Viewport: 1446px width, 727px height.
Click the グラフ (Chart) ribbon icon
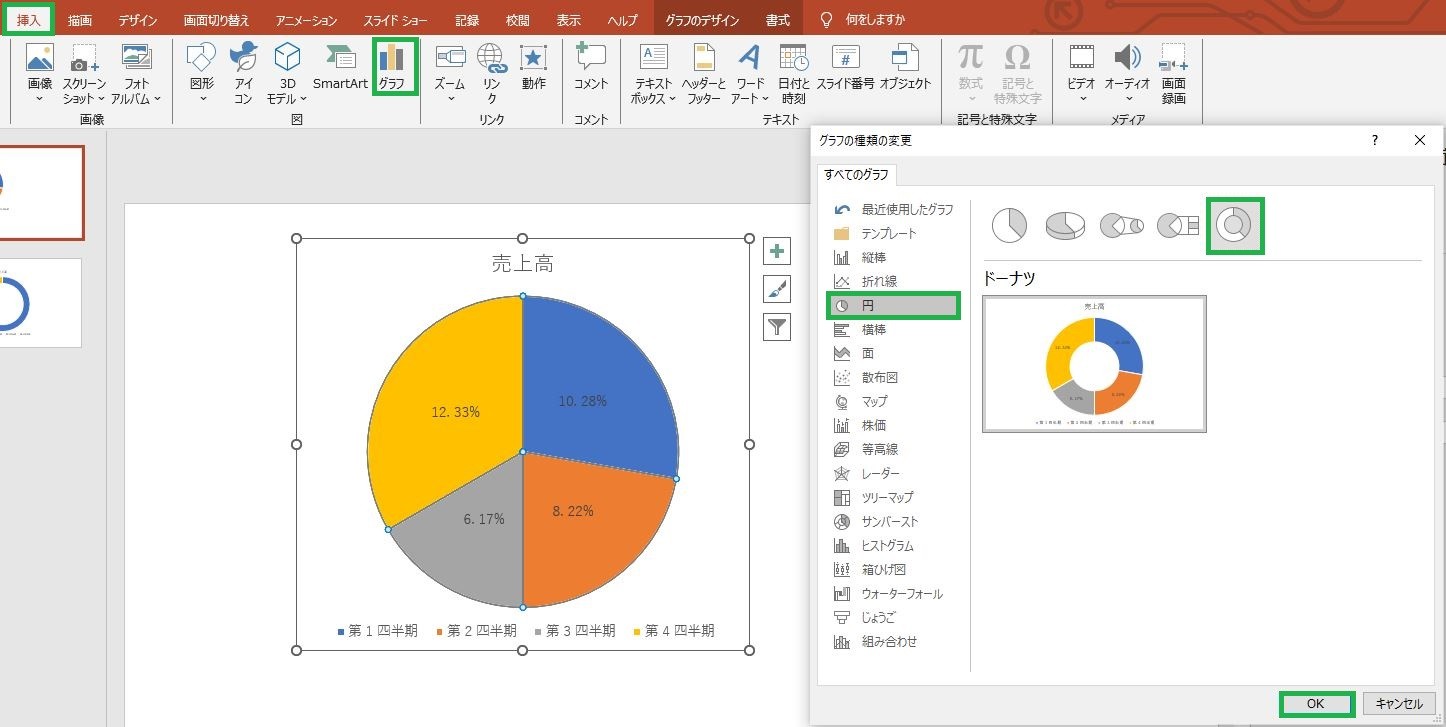391,68
